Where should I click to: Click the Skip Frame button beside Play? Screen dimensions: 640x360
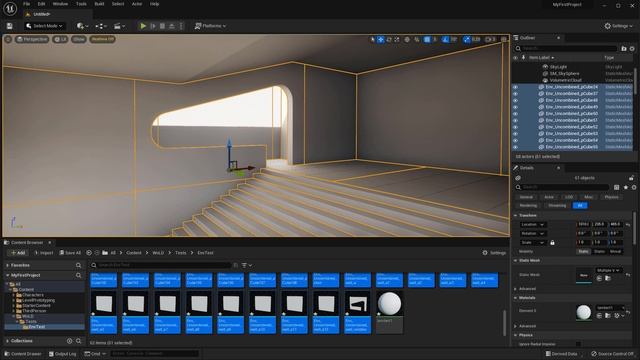point(153,26)
